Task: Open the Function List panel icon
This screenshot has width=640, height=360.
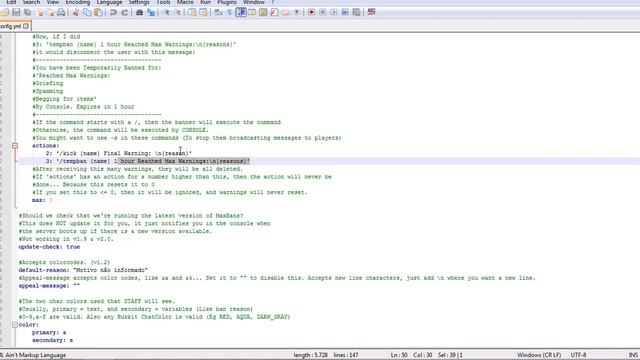Action: (274, 12)
